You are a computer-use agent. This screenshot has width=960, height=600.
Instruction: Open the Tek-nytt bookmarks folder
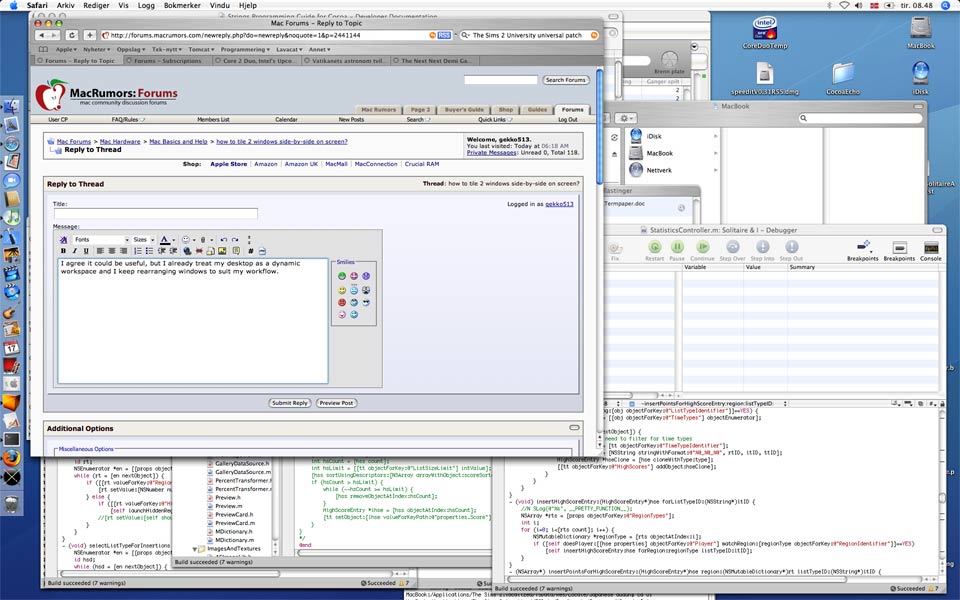[167, 50]
